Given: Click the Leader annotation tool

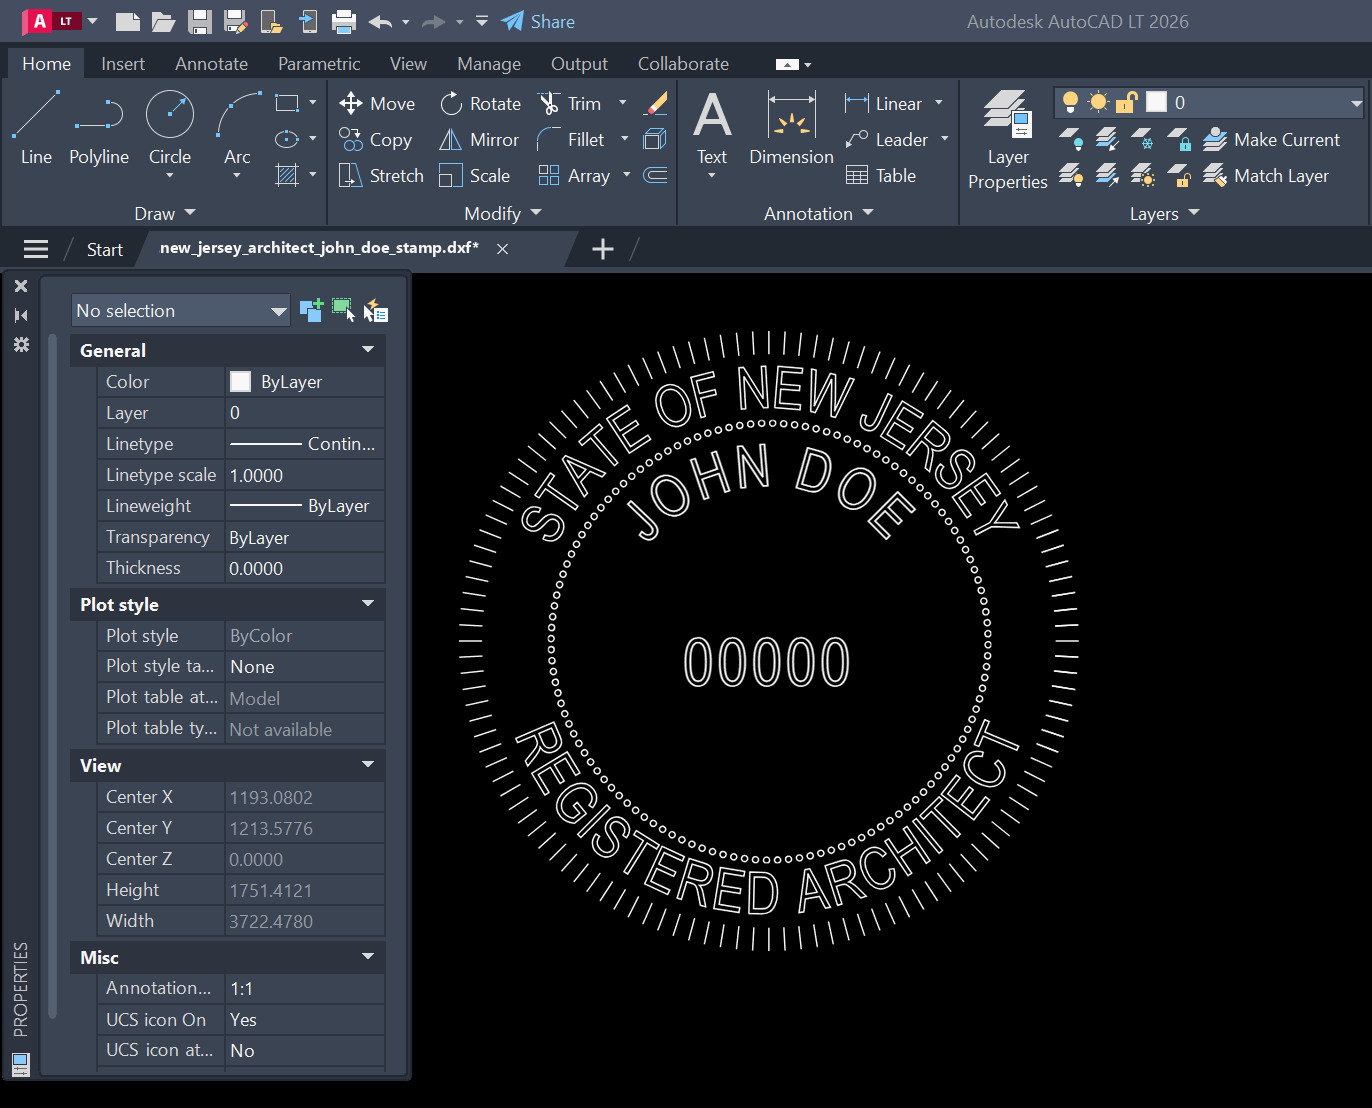Looking at the screenshot, I should pos(886,139).
